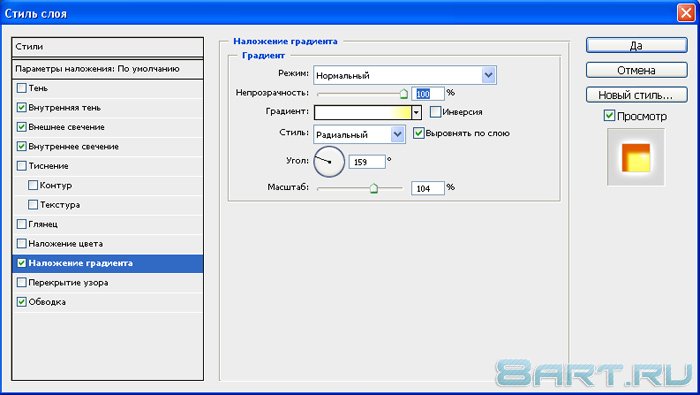700x395 pixels.
Task: Click the Масштаб slider handle
Action: click(374, 188)
